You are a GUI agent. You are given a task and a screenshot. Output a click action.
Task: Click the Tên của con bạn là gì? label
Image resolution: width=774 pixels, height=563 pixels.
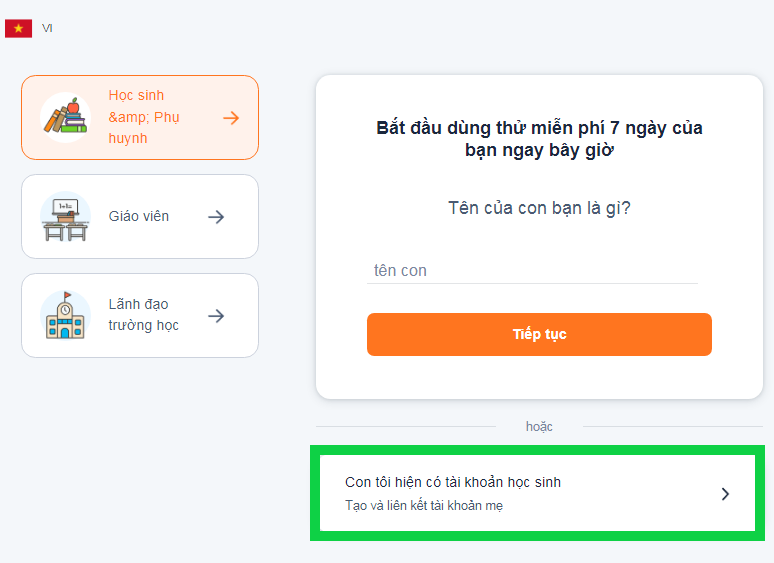pyautogui.click(x=539, y=209)
